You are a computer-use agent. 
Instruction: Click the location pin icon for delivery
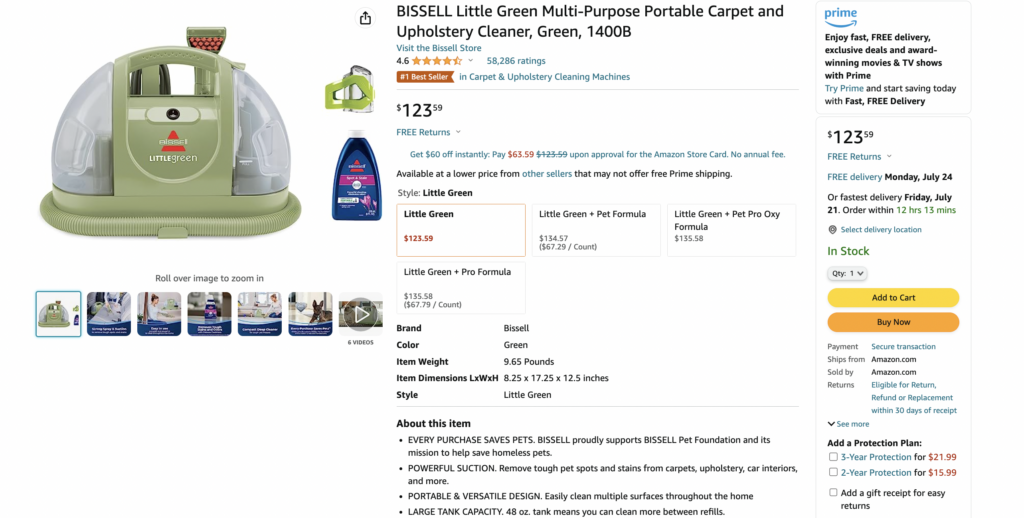pos(832,230)
